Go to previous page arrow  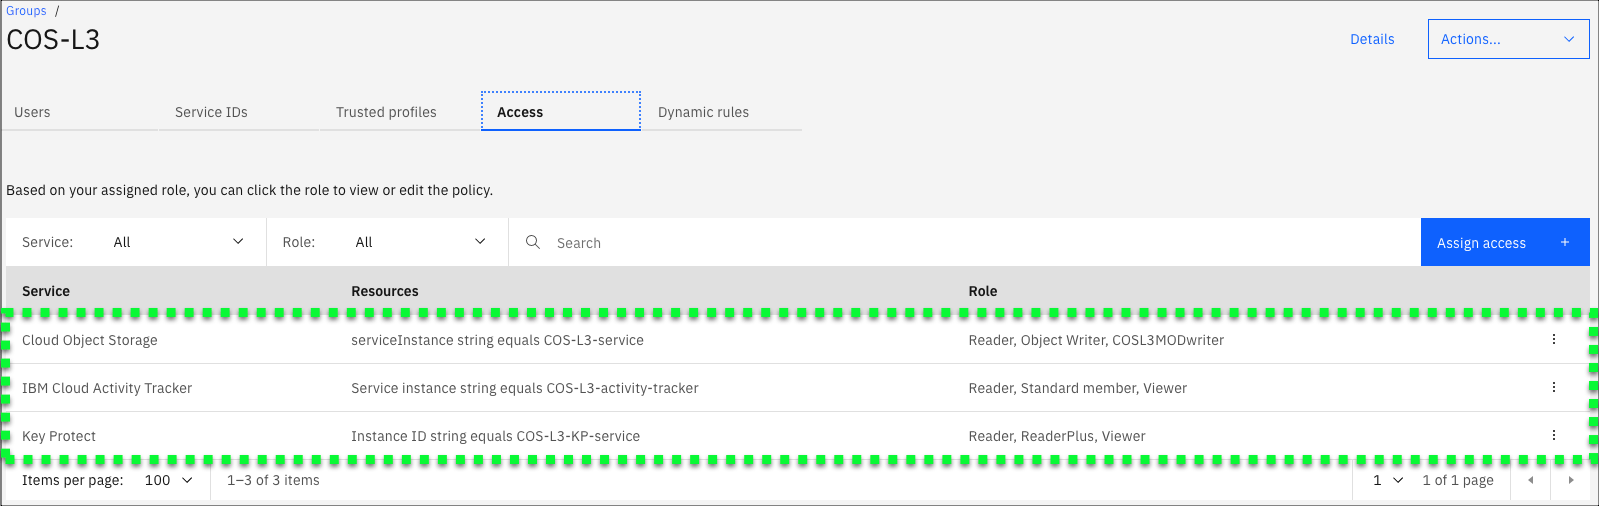(x=1530, y=480)
